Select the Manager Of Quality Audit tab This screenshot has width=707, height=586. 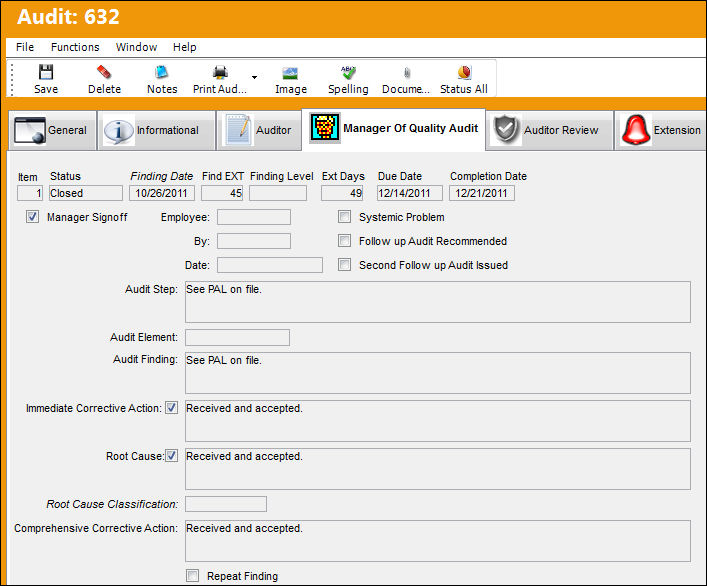[x=393, y=128]
